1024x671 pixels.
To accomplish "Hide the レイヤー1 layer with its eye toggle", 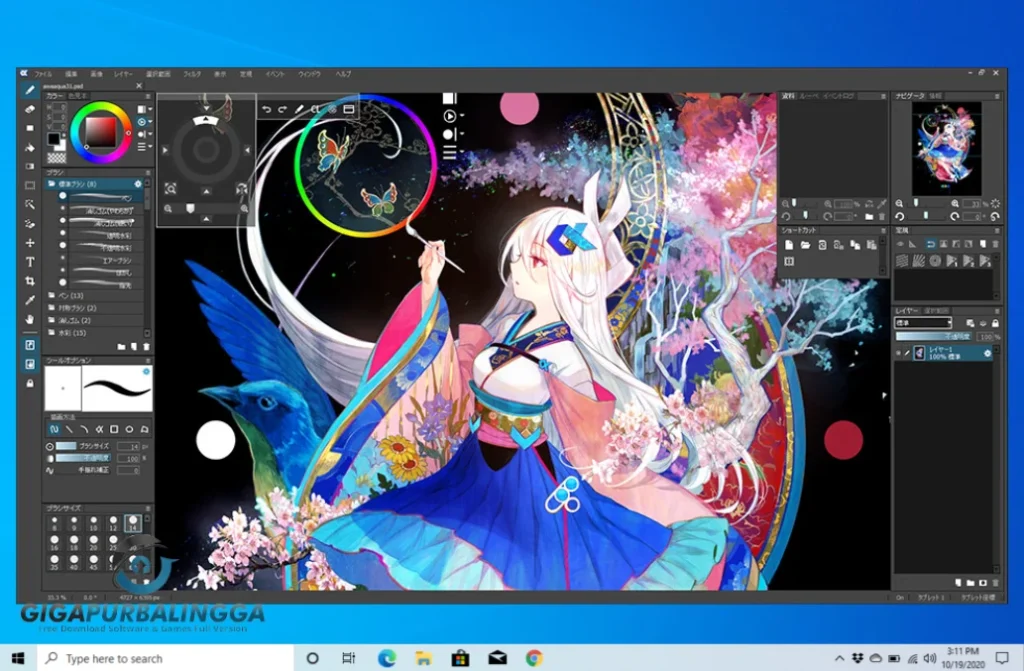I will (x=898, y=352).
